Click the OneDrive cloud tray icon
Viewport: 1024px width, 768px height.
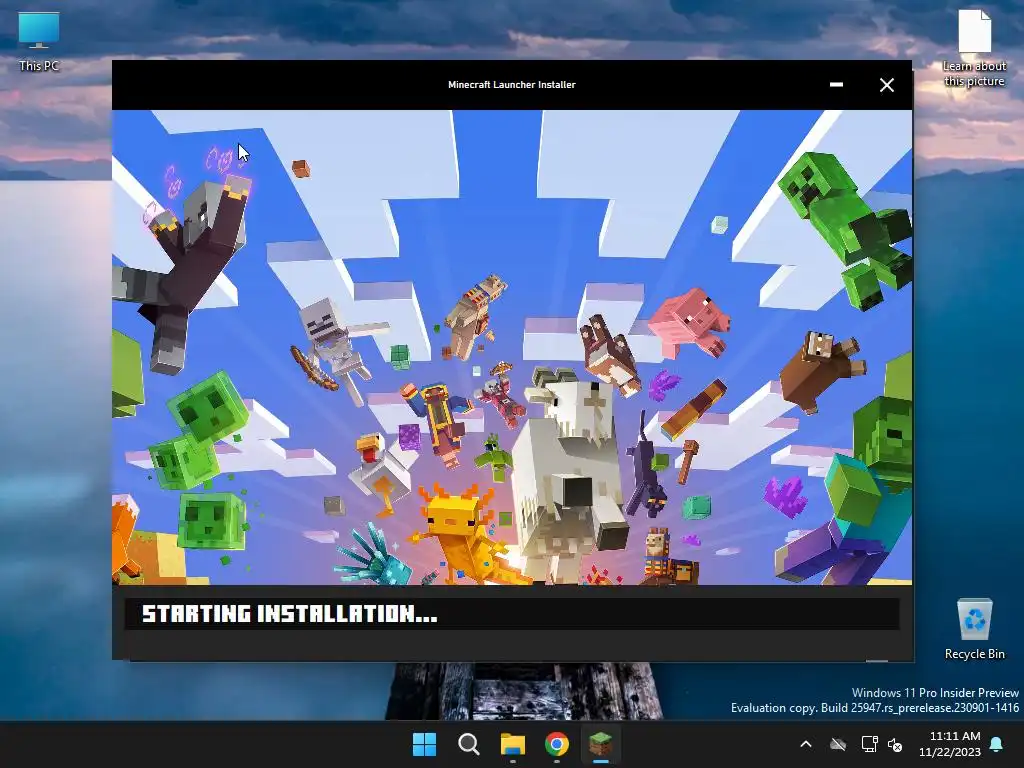(838, 744)
